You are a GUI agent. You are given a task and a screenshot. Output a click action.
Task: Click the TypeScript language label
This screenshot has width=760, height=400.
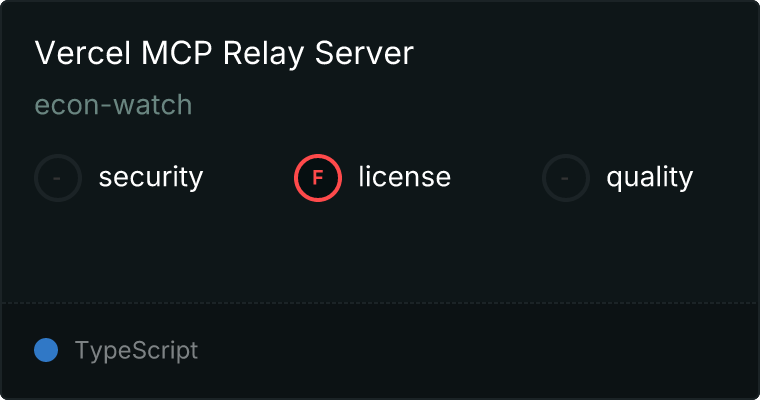[x=136, y=351]
